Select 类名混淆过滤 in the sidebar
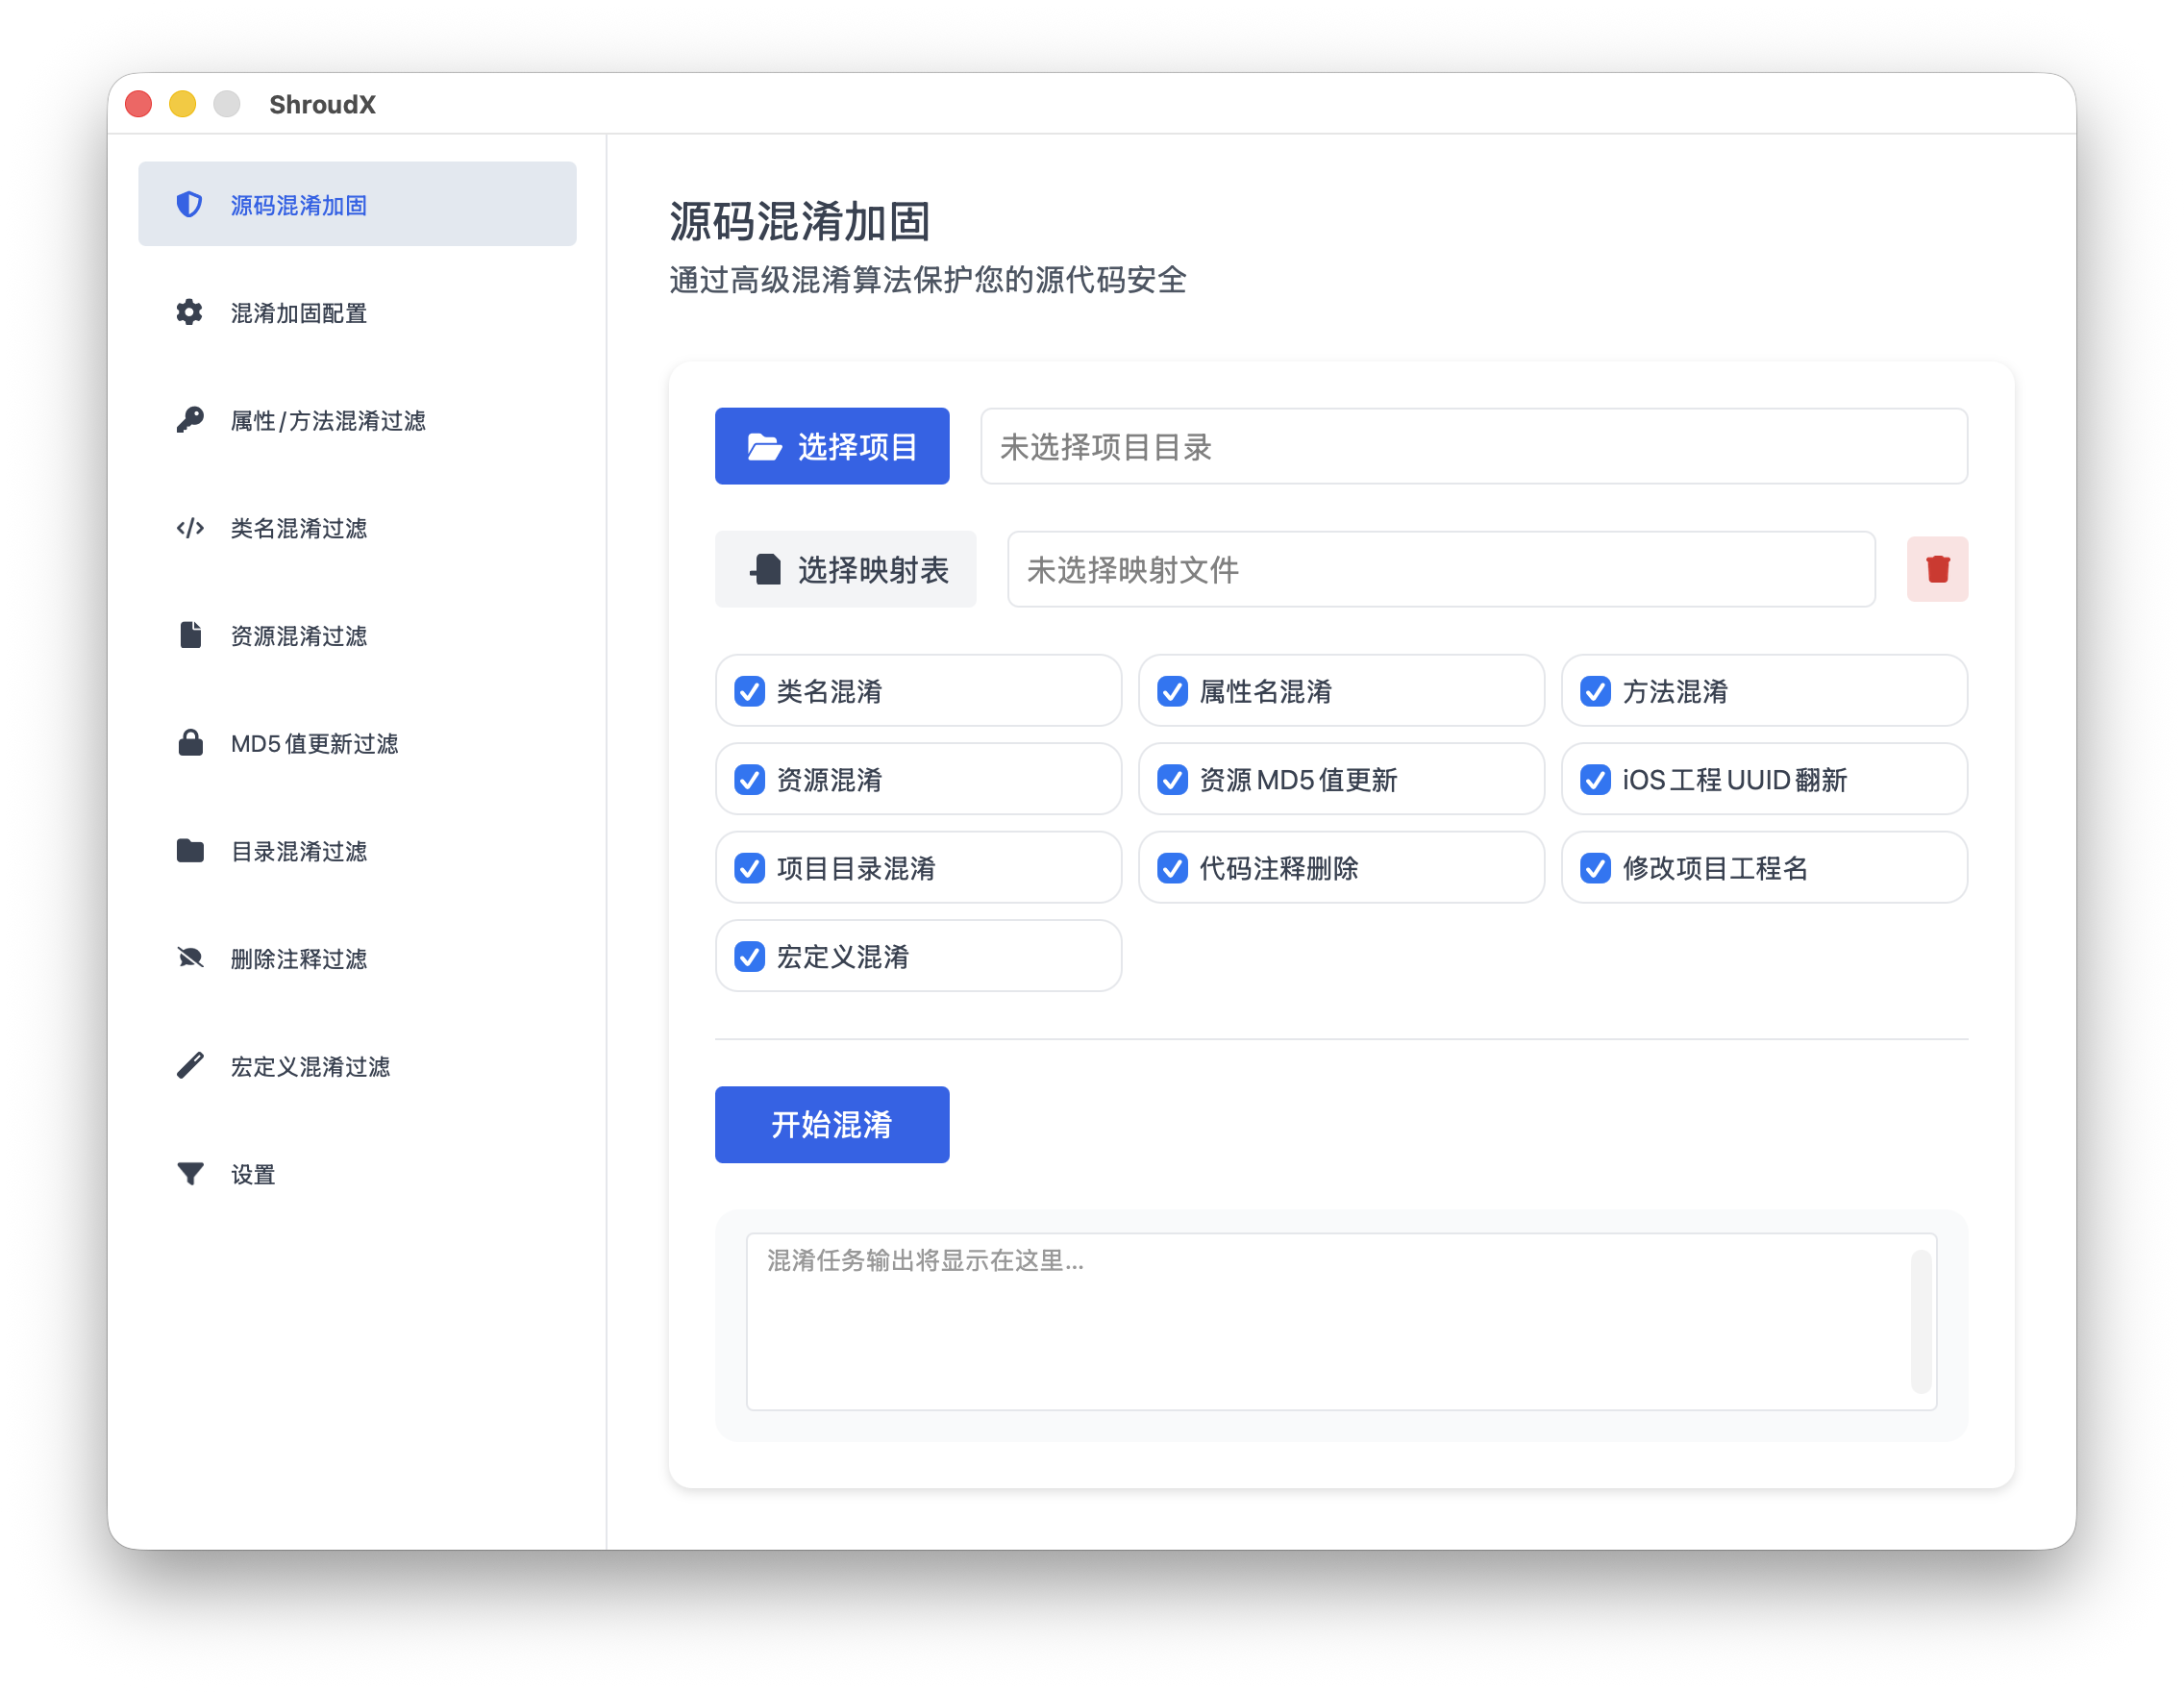The image size is (2184, 1692). pyautogui.click(x=357, y=528)
